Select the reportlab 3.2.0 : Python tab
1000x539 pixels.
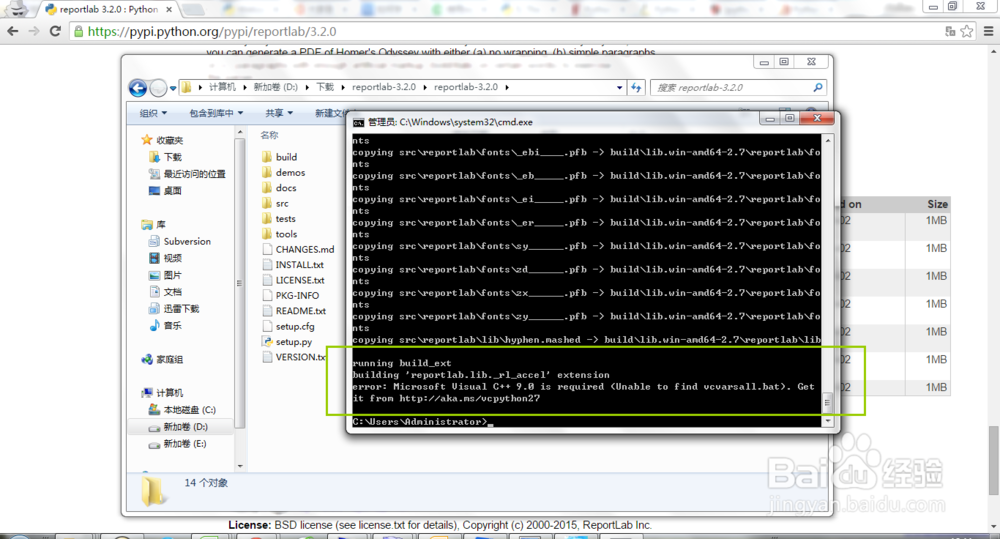tap(108, 10)
